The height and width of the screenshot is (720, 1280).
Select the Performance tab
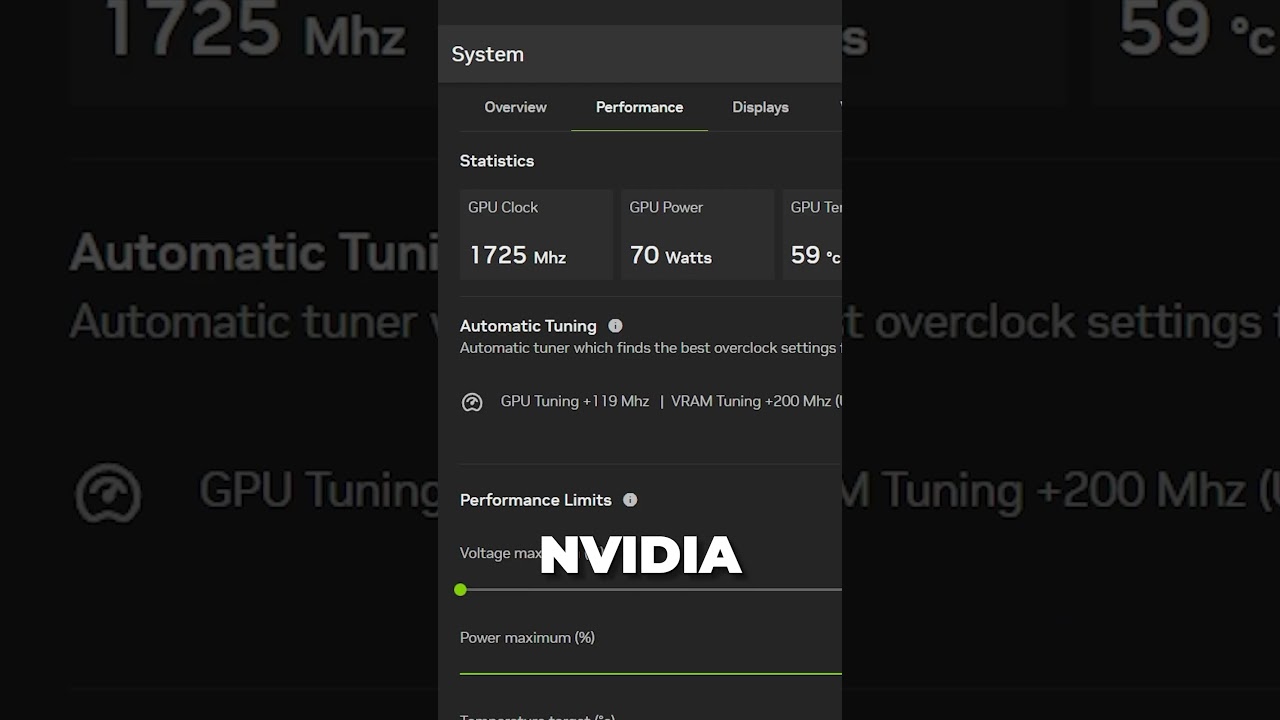tap(639, 107)
